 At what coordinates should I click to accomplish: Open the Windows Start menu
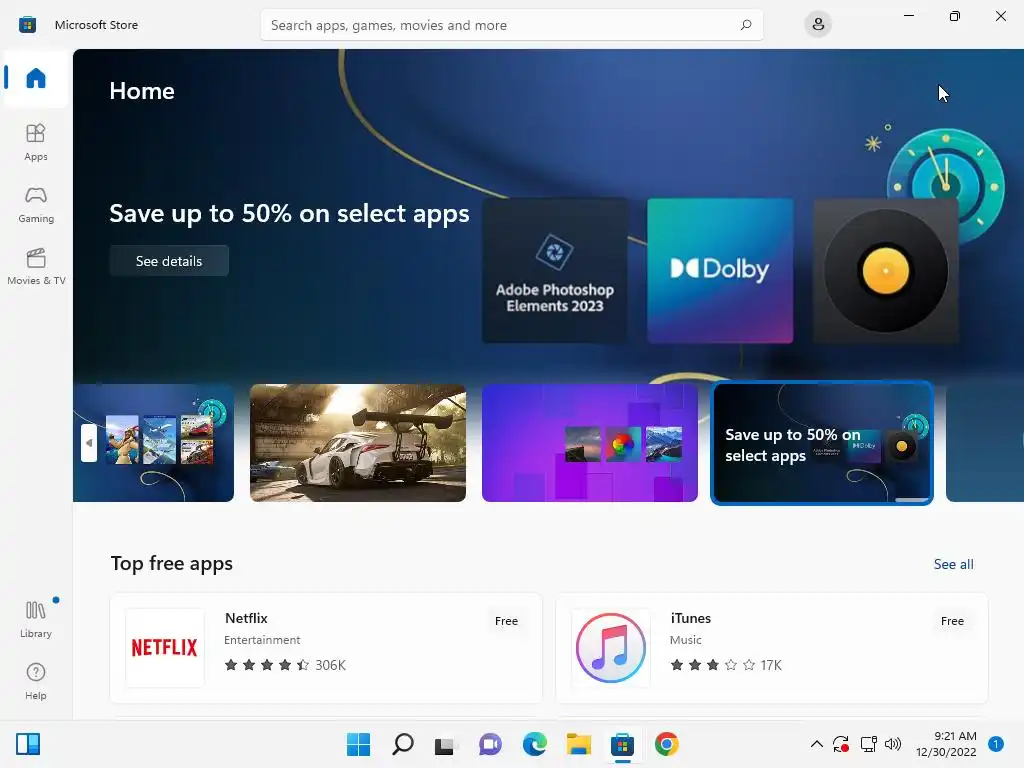[x=358, y=744]
